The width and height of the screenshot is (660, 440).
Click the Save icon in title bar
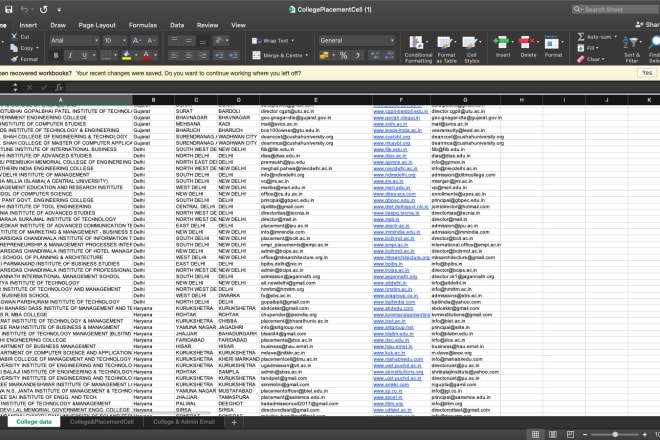point(8,9)
